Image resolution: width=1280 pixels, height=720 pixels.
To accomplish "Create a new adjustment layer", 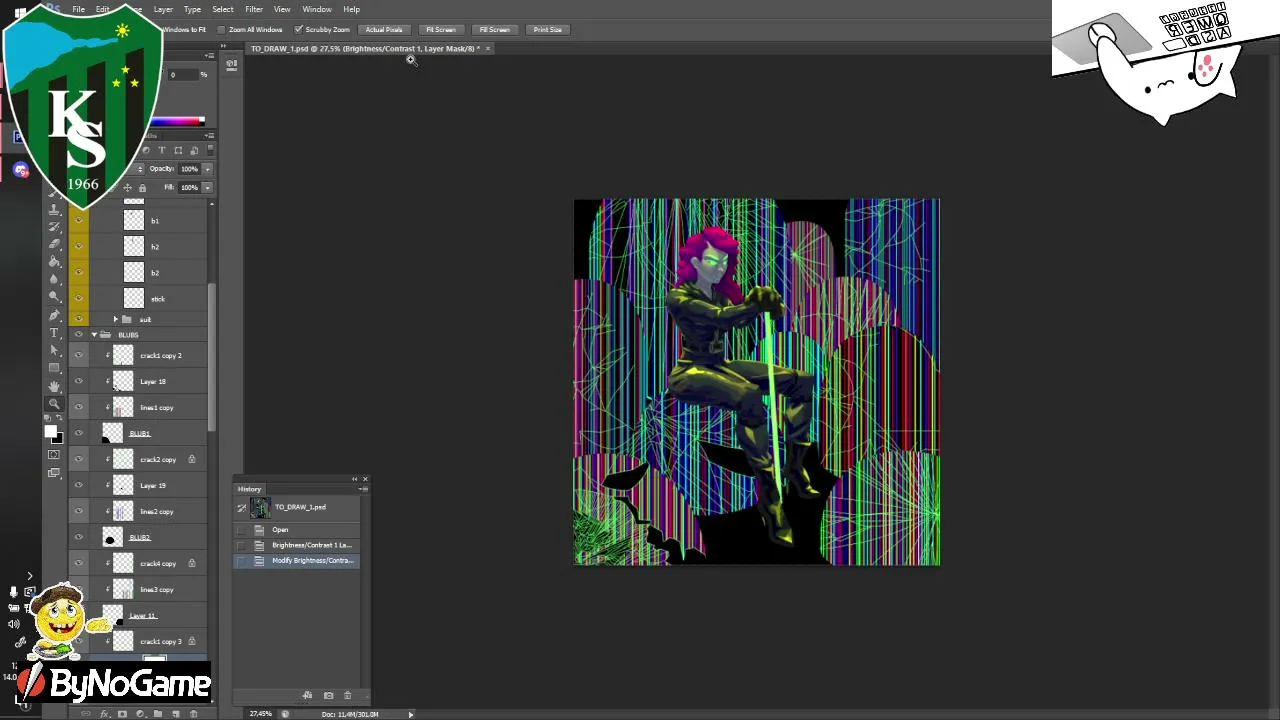I will click(140, 714).
